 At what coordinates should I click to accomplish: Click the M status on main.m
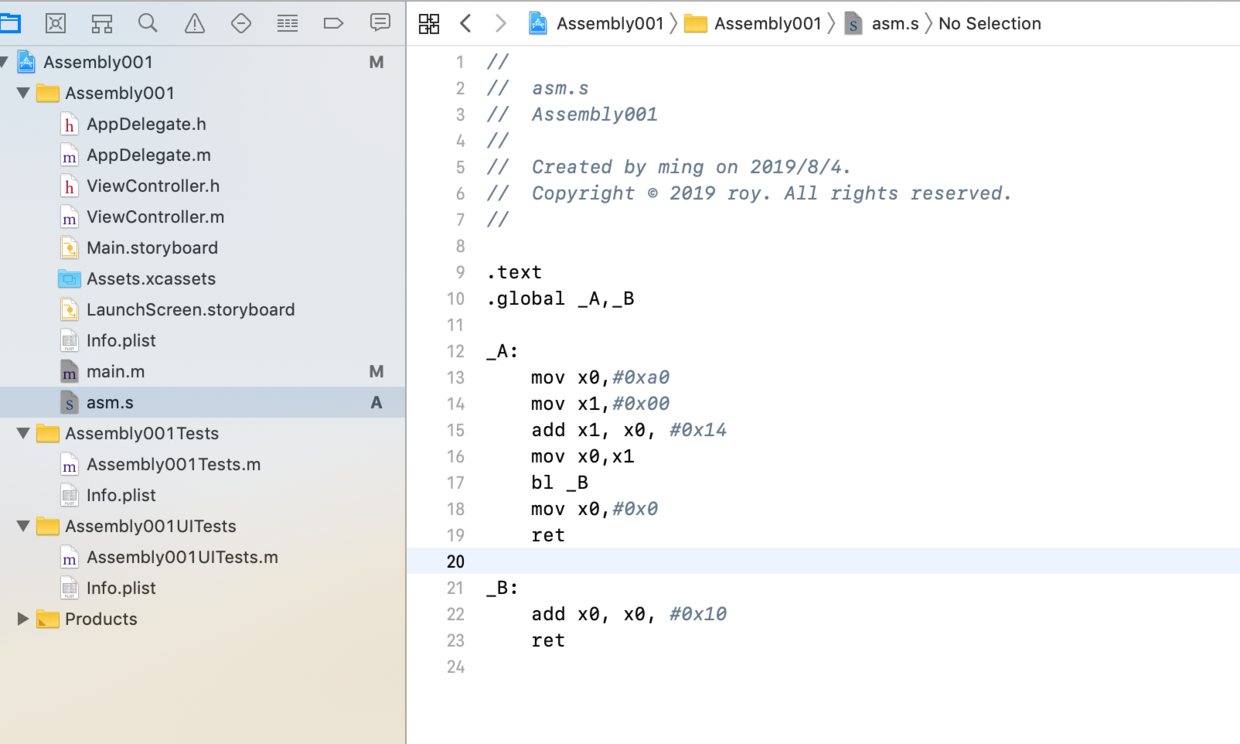(376, 372)
